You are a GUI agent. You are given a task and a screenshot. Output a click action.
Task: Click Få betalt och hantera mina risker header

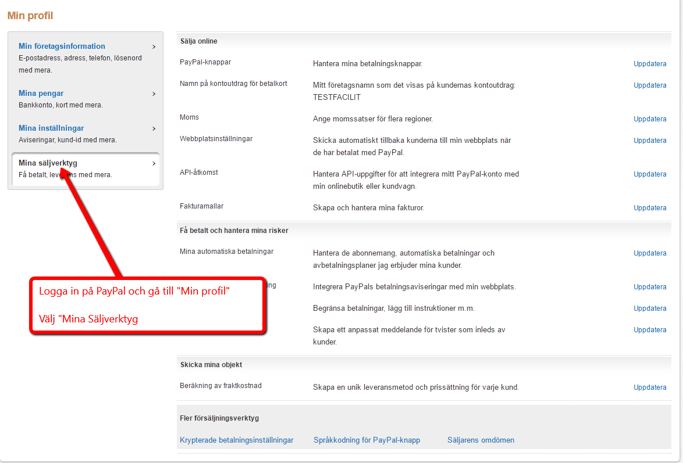pos(234,230)
